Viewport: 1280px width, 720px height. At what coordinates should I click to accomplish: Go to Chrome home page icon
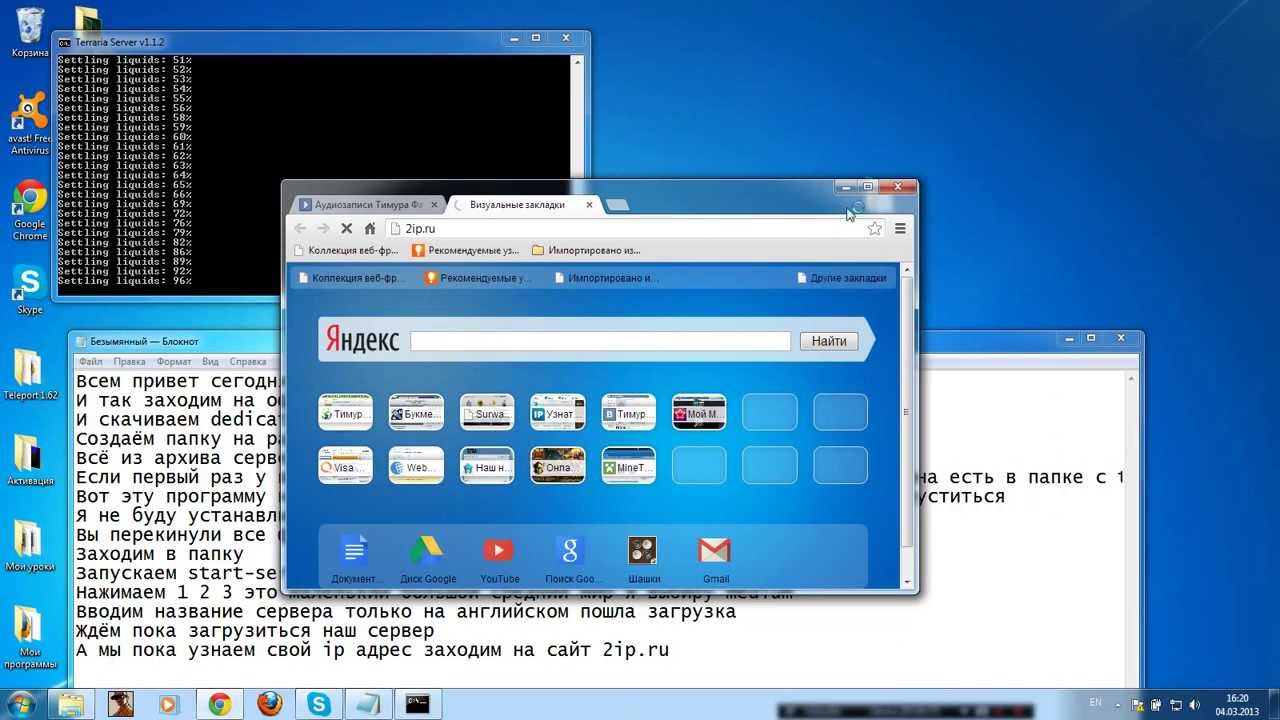click(x=370, y=228)
